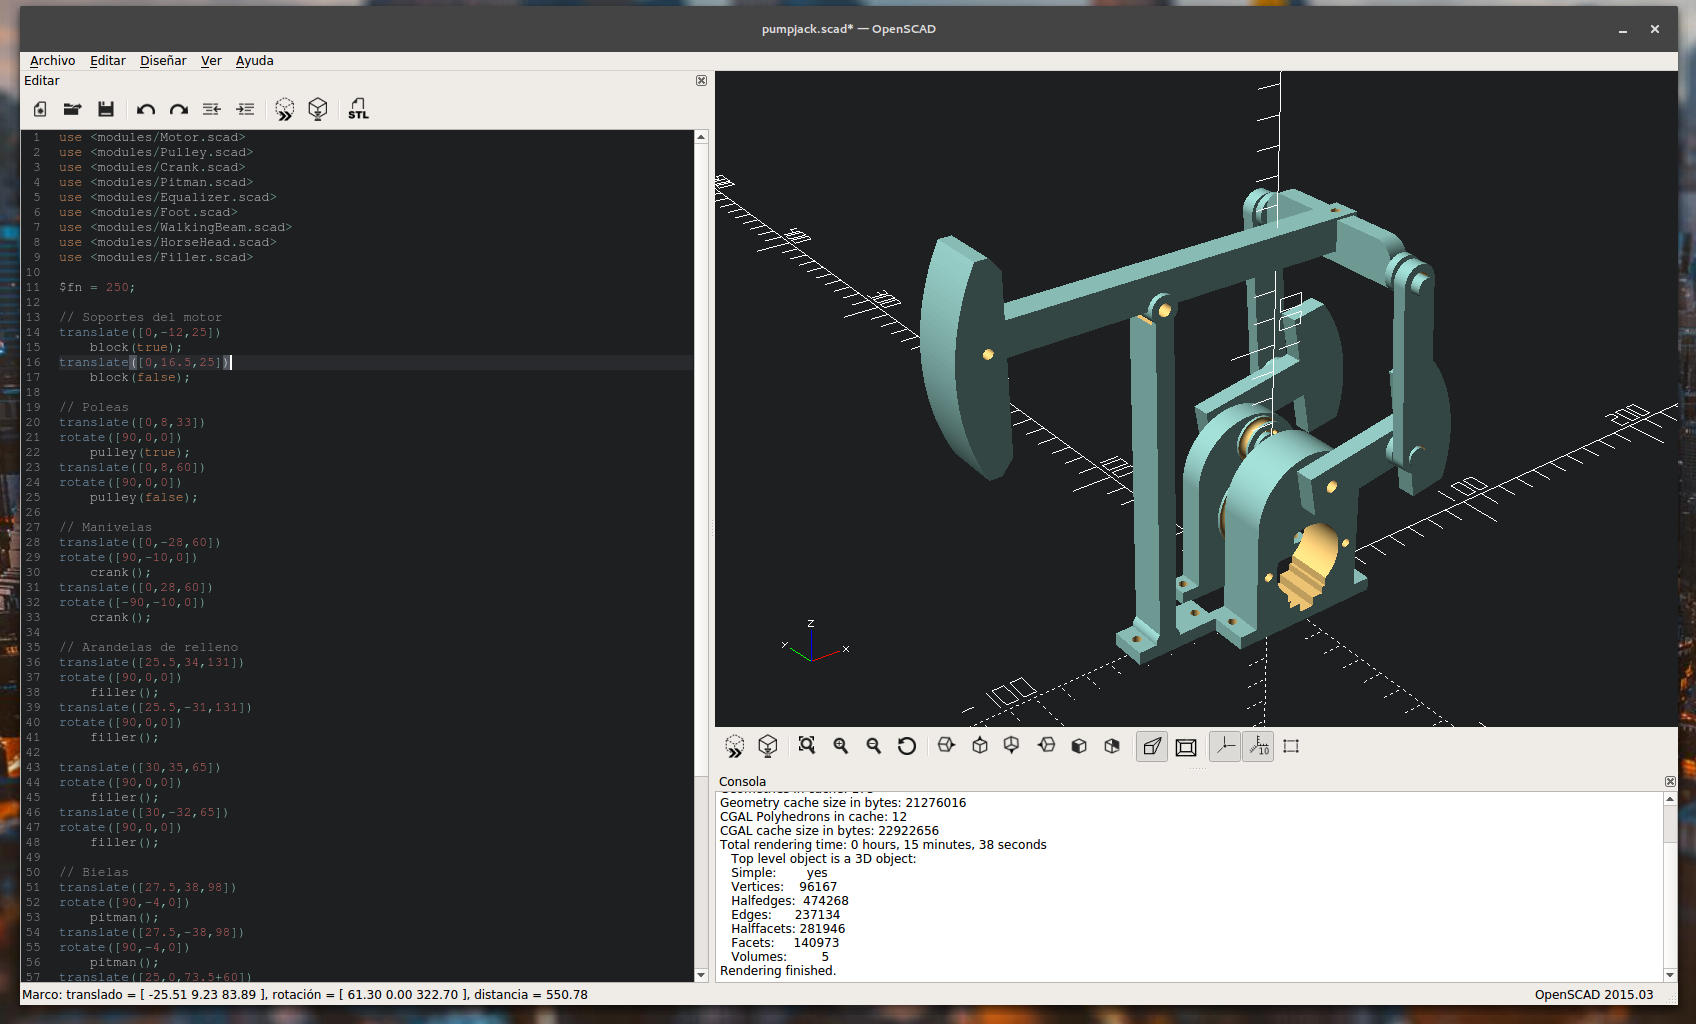Viewport: 1696px width, 1024px height.
Task: Switch to the Back view
Action: (1112, 746)
